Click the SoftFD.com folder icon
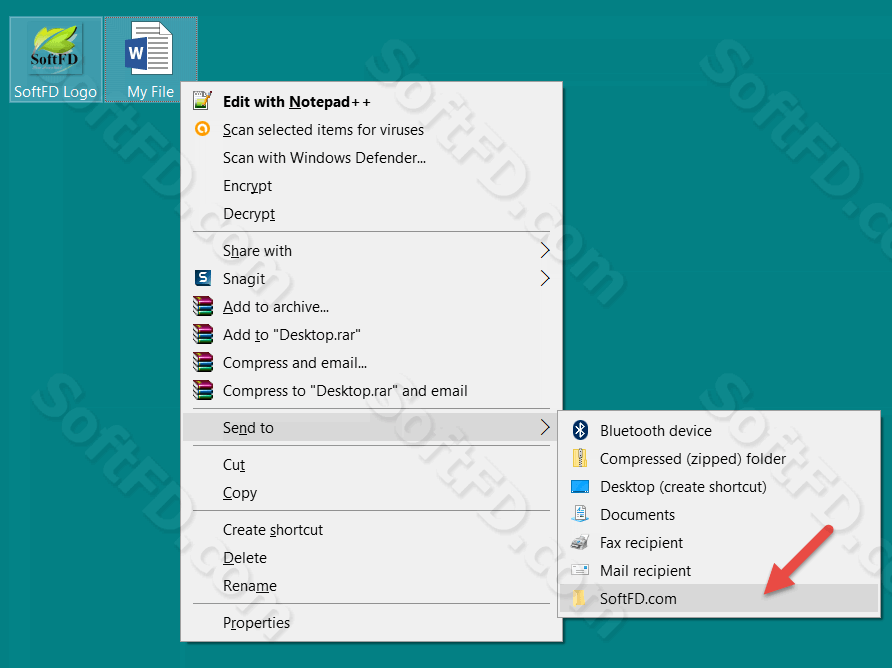This screenshot has width=892, height=668. 580,598
